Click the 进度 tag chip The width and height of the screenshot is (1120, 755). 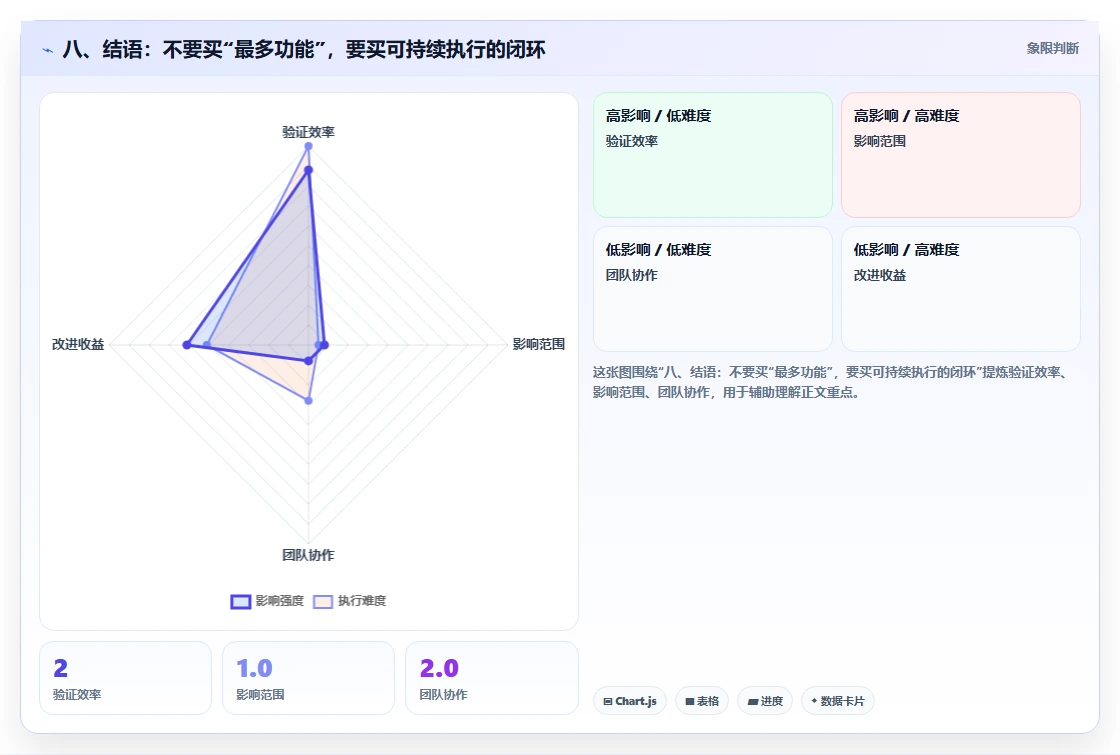point(765,701)
